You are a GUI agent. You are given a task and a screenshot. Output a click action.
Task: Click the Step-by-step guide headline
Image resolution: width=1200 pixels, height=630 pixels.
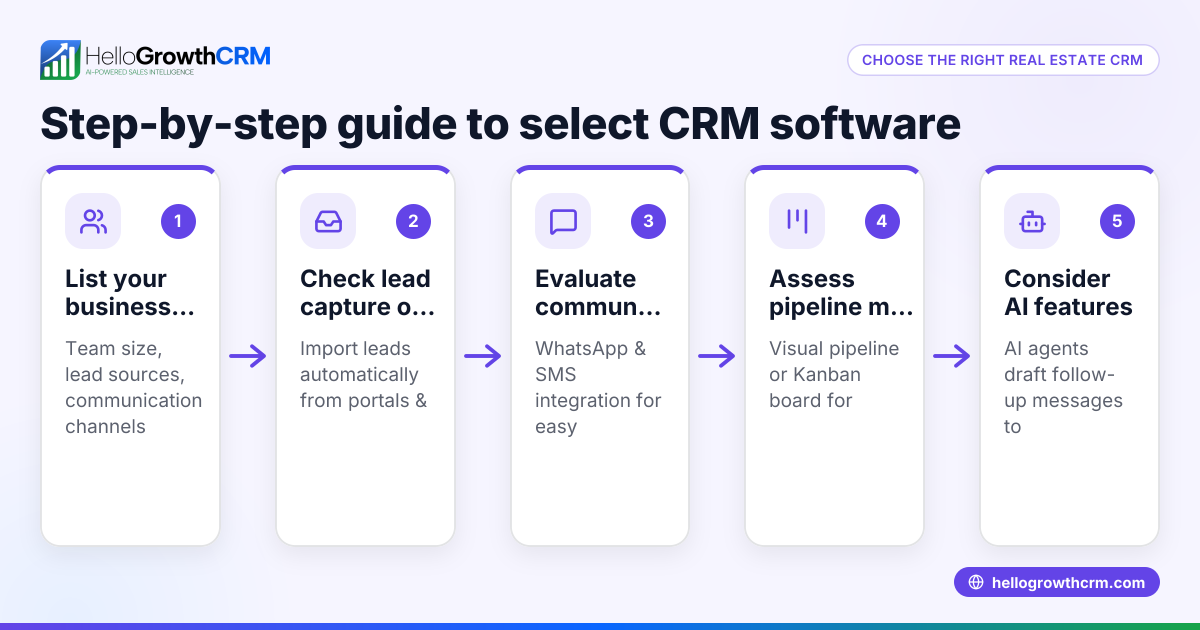pyautogui.click(x=500, y=124)
